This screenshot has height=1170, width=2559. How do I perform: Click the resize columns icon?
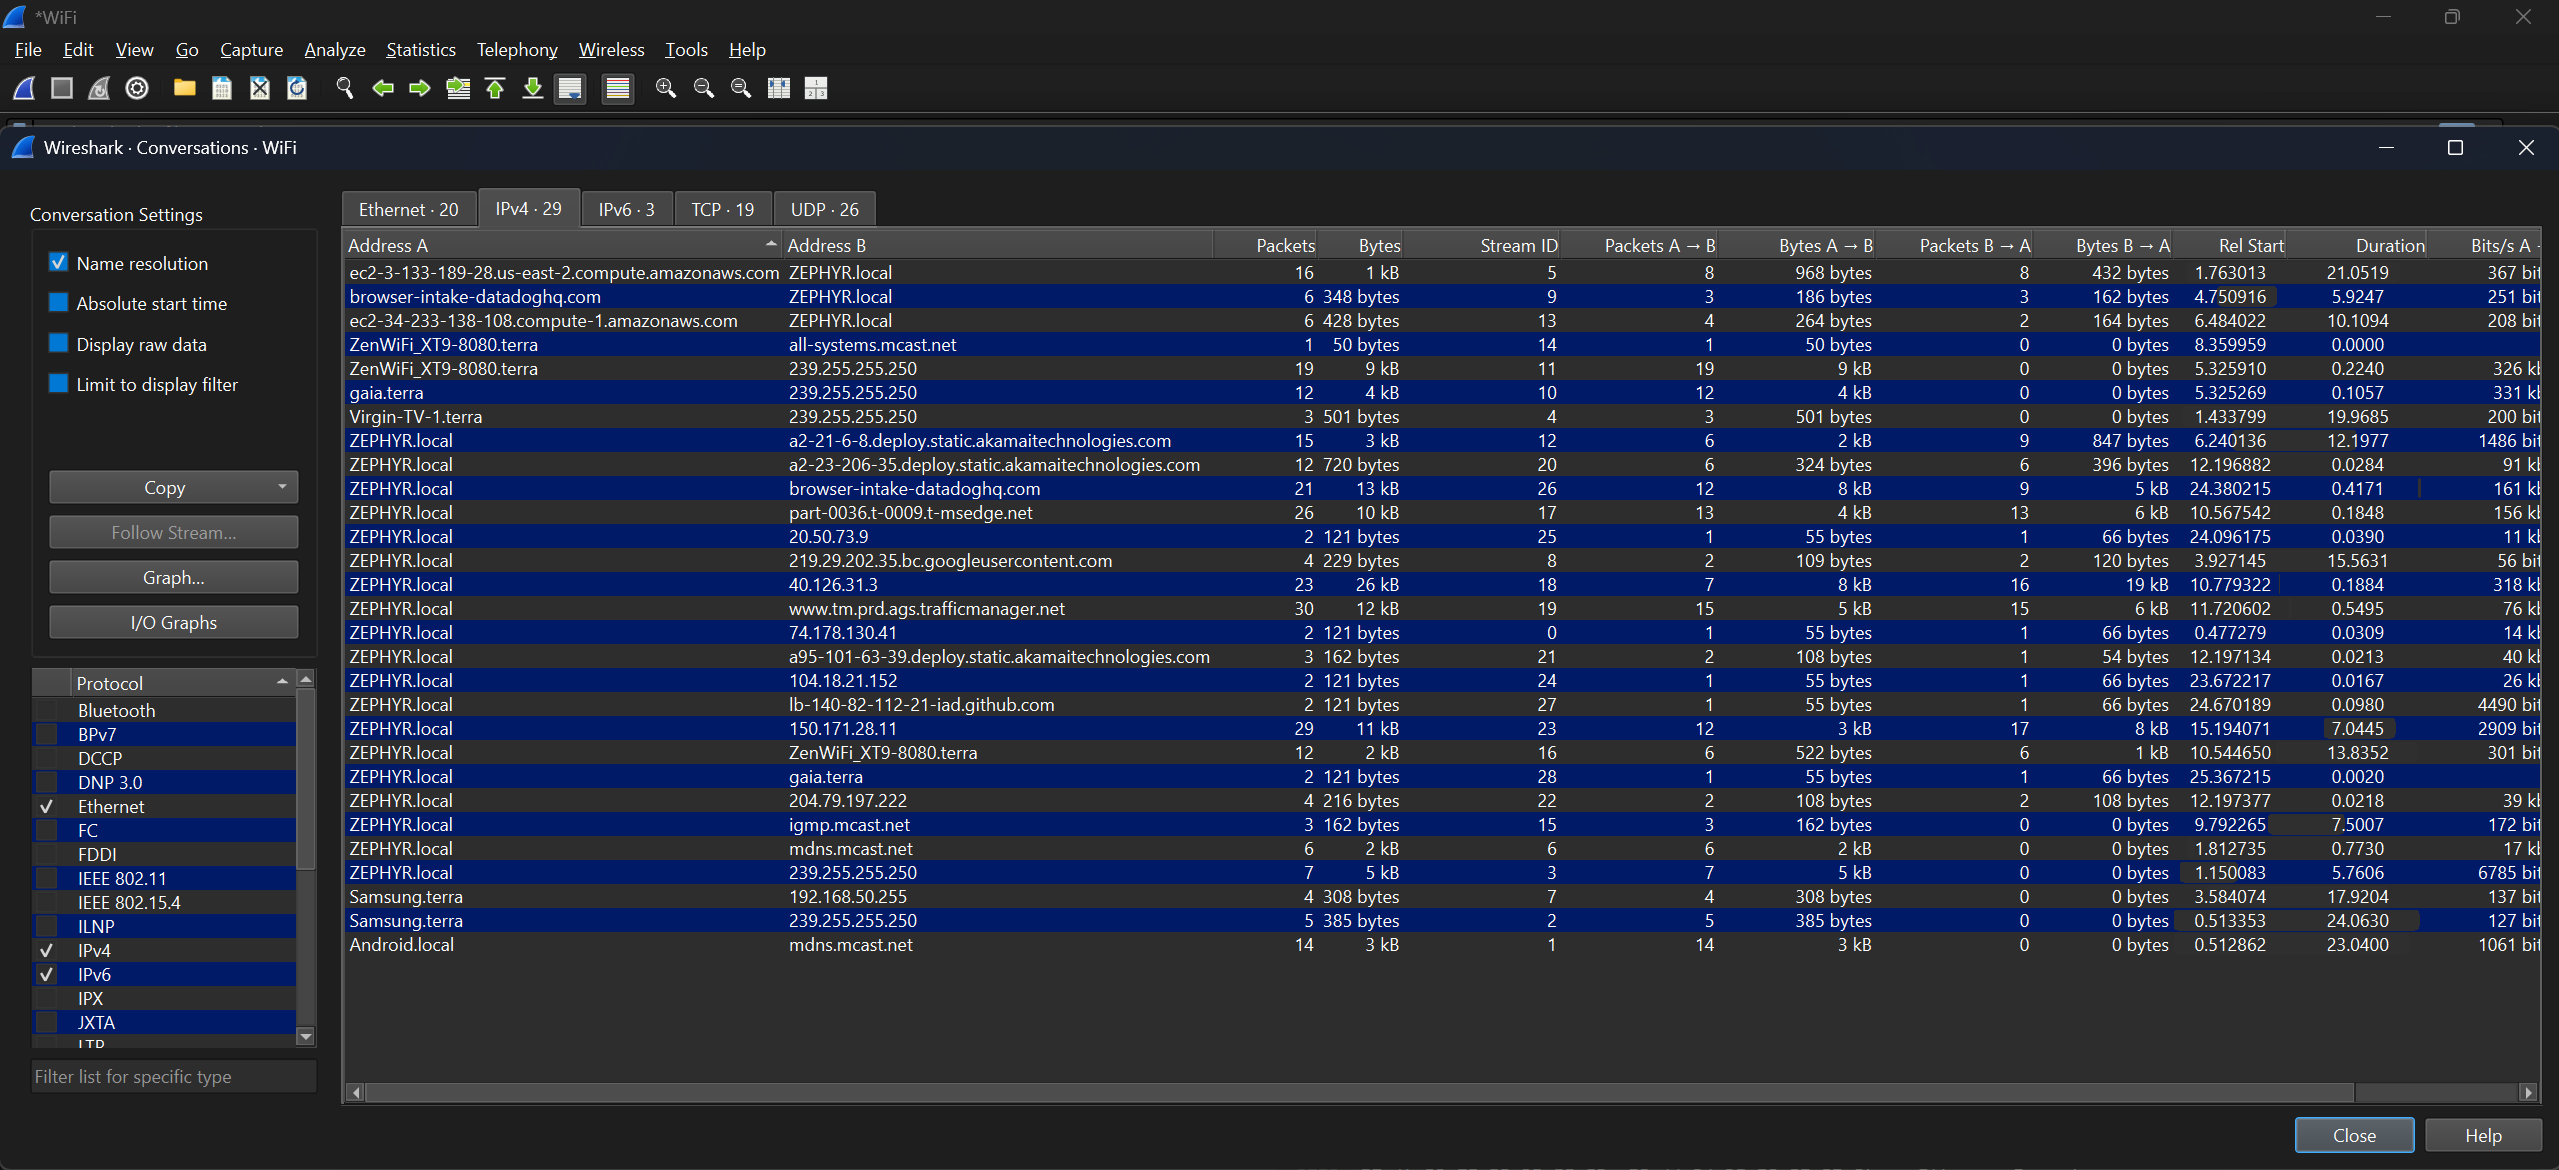click(779, 88)
